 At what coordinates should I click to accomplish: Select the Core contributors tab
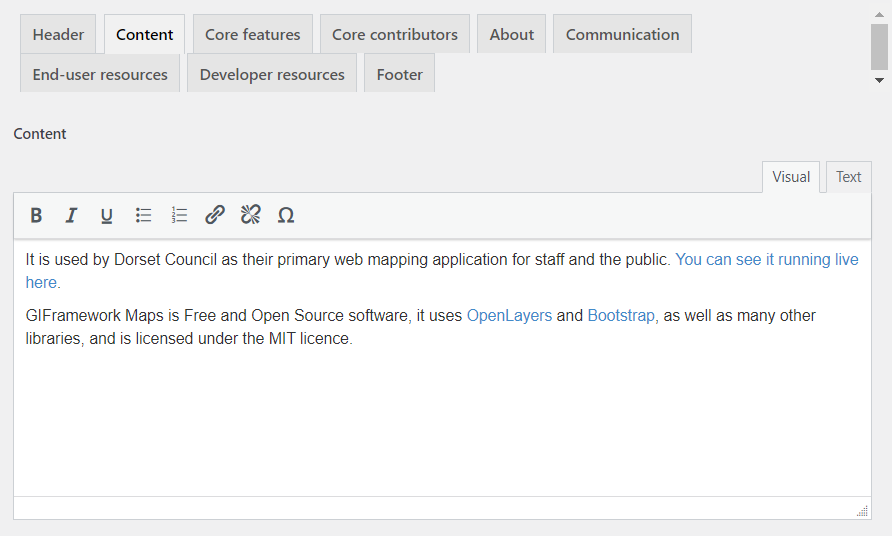(395, 34)
